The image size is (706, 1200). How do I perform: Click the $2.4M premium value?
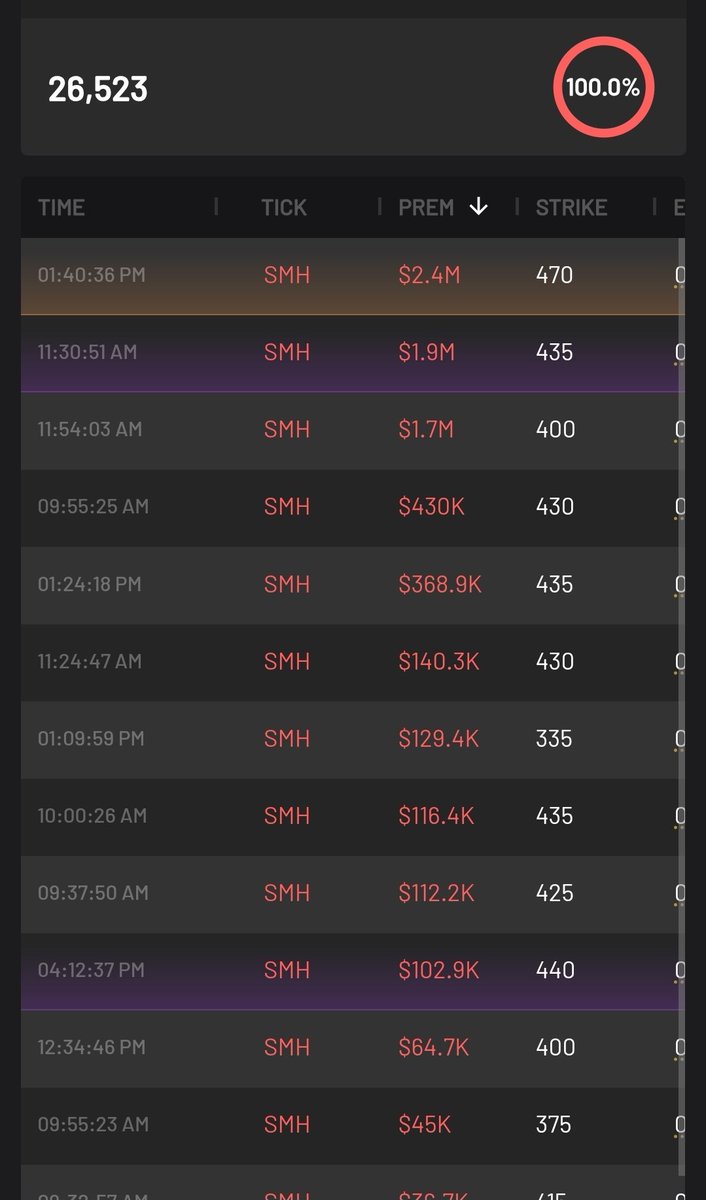(x=429, y=275)
